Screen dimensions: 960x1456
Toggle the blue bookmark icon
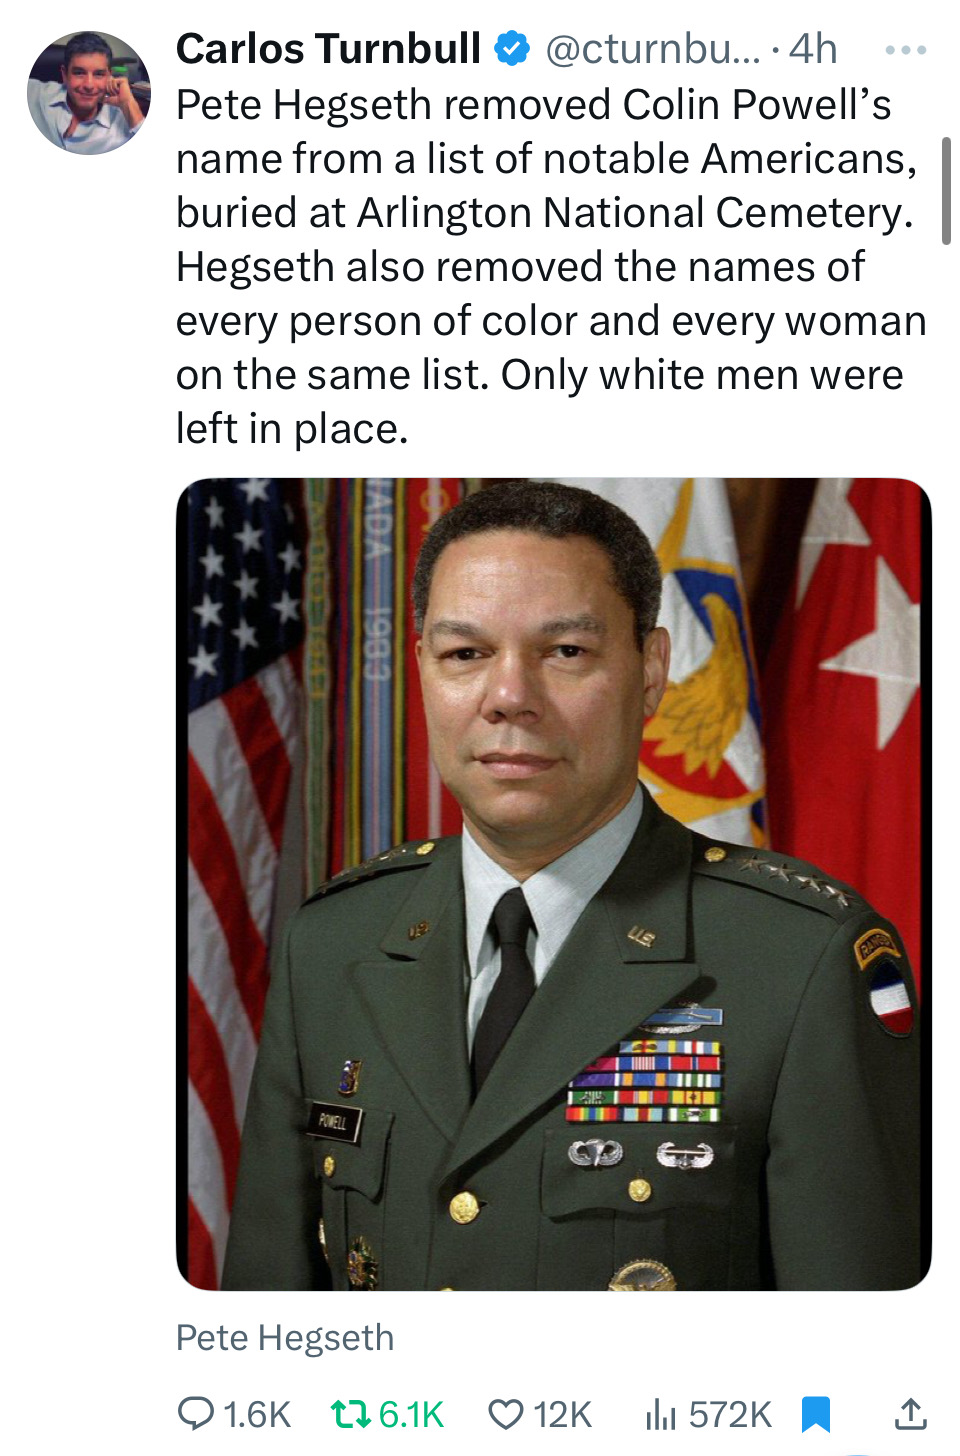[816, 1414]
